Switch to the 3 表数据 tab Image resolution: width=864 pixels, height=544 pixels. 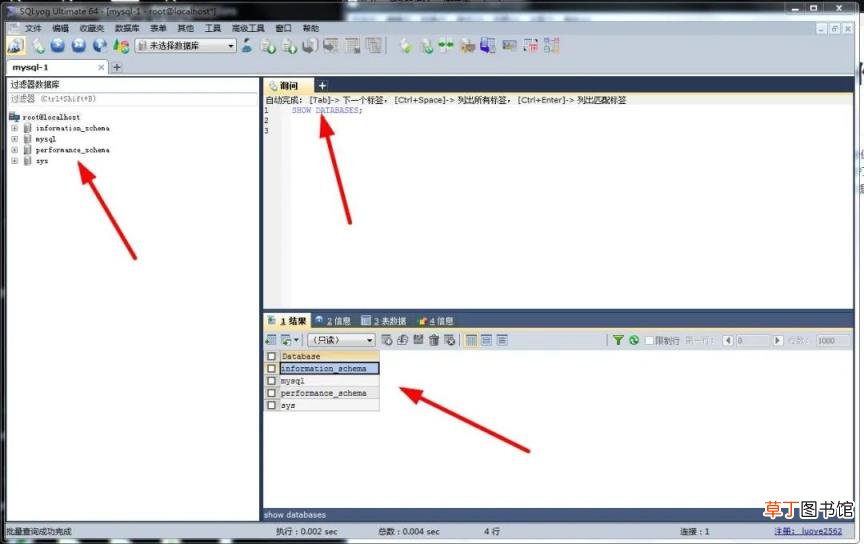(x=384, y=321)
